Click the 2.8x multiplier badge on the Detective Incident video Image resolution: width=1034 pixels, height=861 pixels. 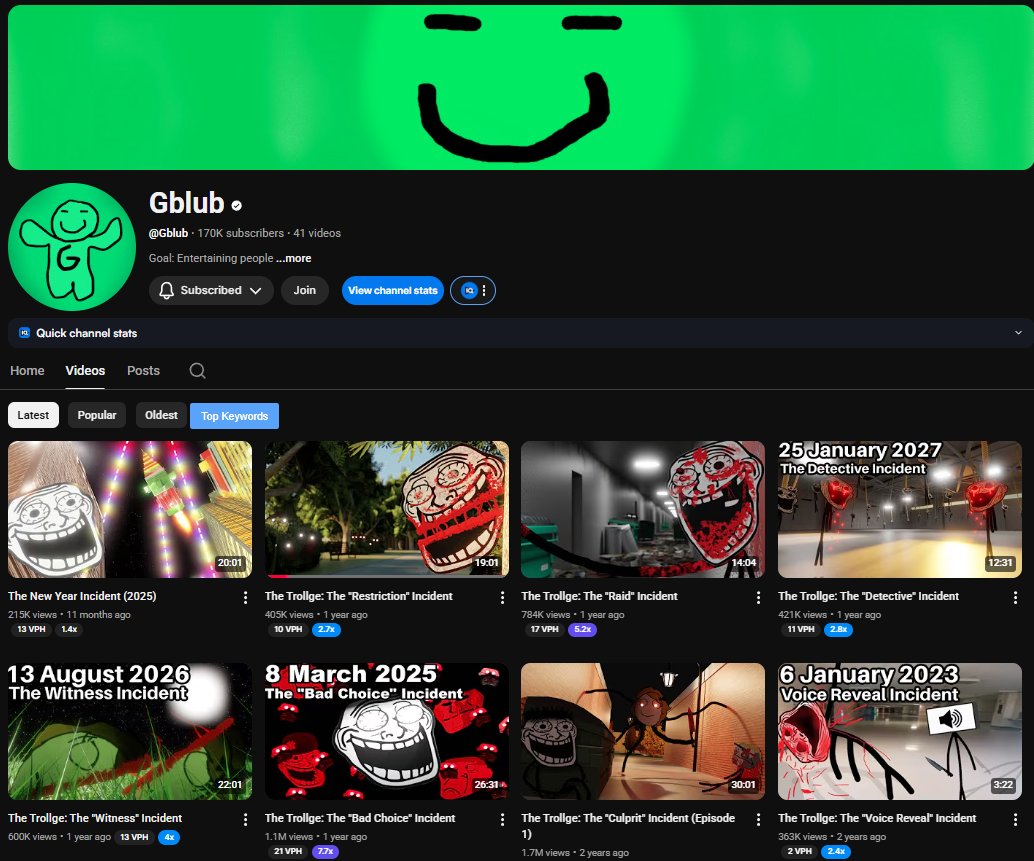(838, 629)
